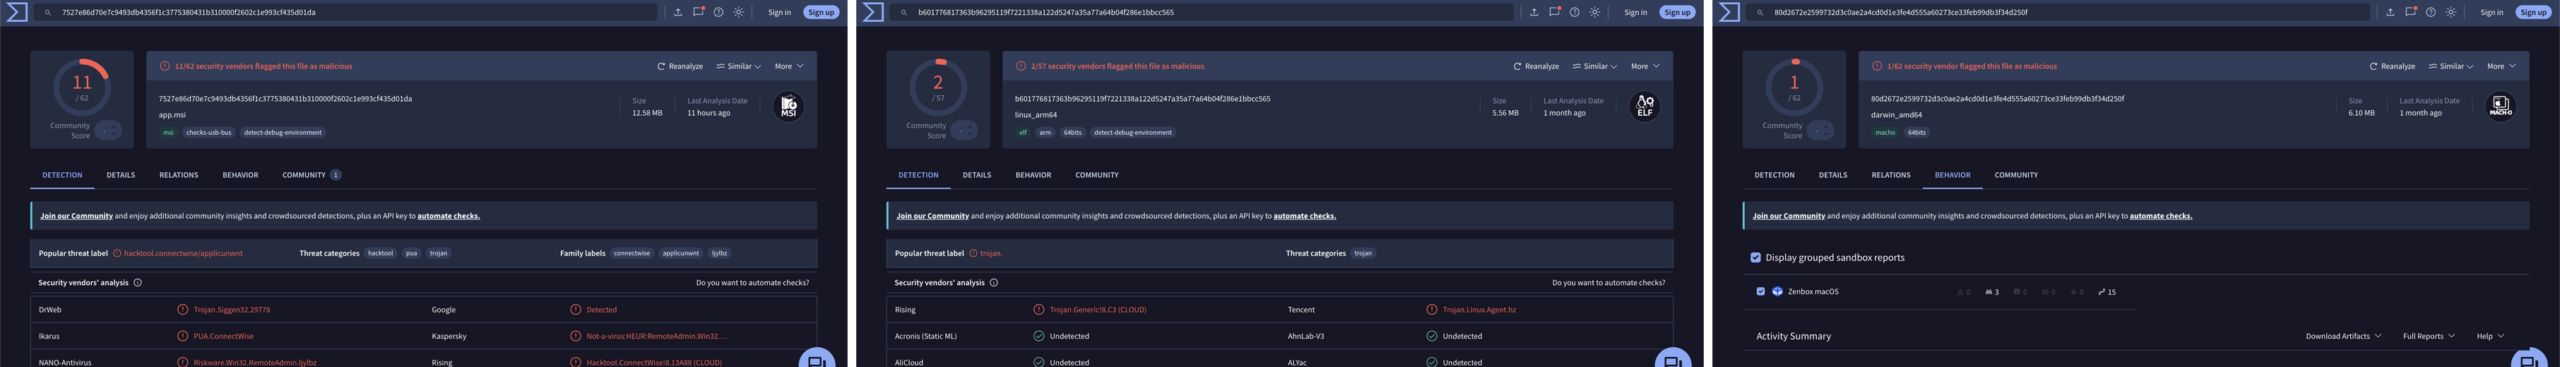Open chat bubble button in the app.msi window
This screenshot has height=367, width=2560.
point(817,359)
